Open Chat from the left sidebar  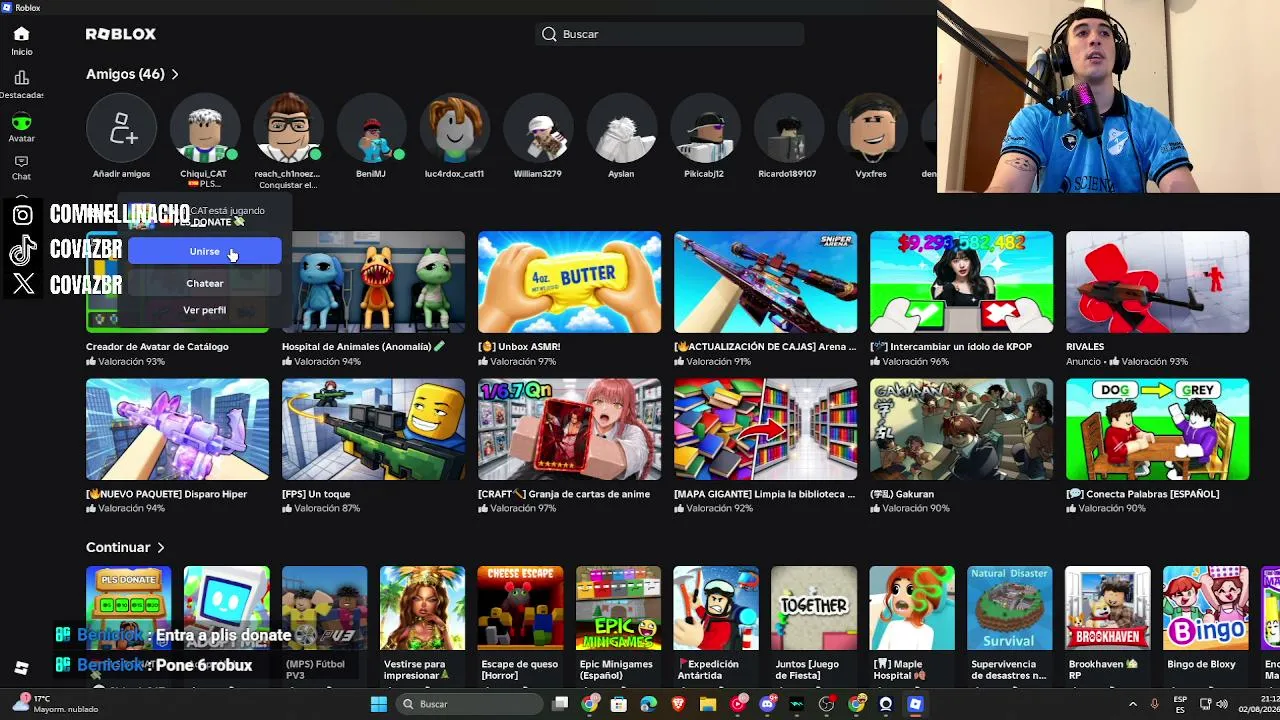coord(21,167)
